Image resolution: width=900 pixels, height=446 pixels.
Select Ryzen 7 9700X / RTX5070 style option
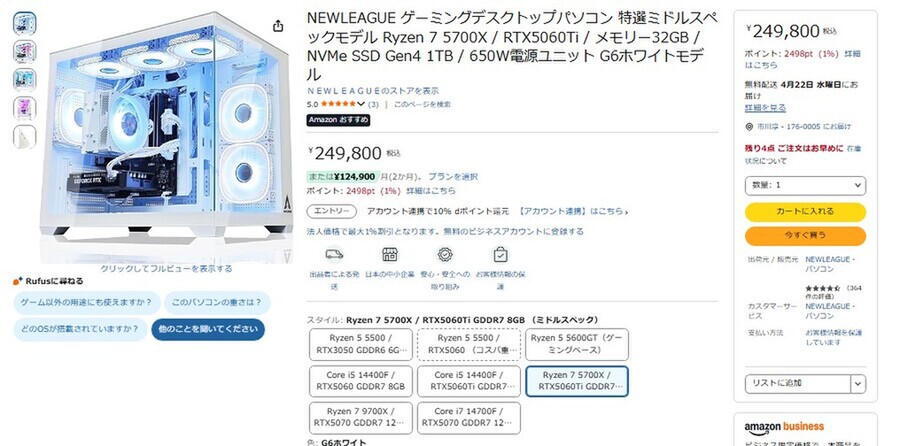pos(361,418)
